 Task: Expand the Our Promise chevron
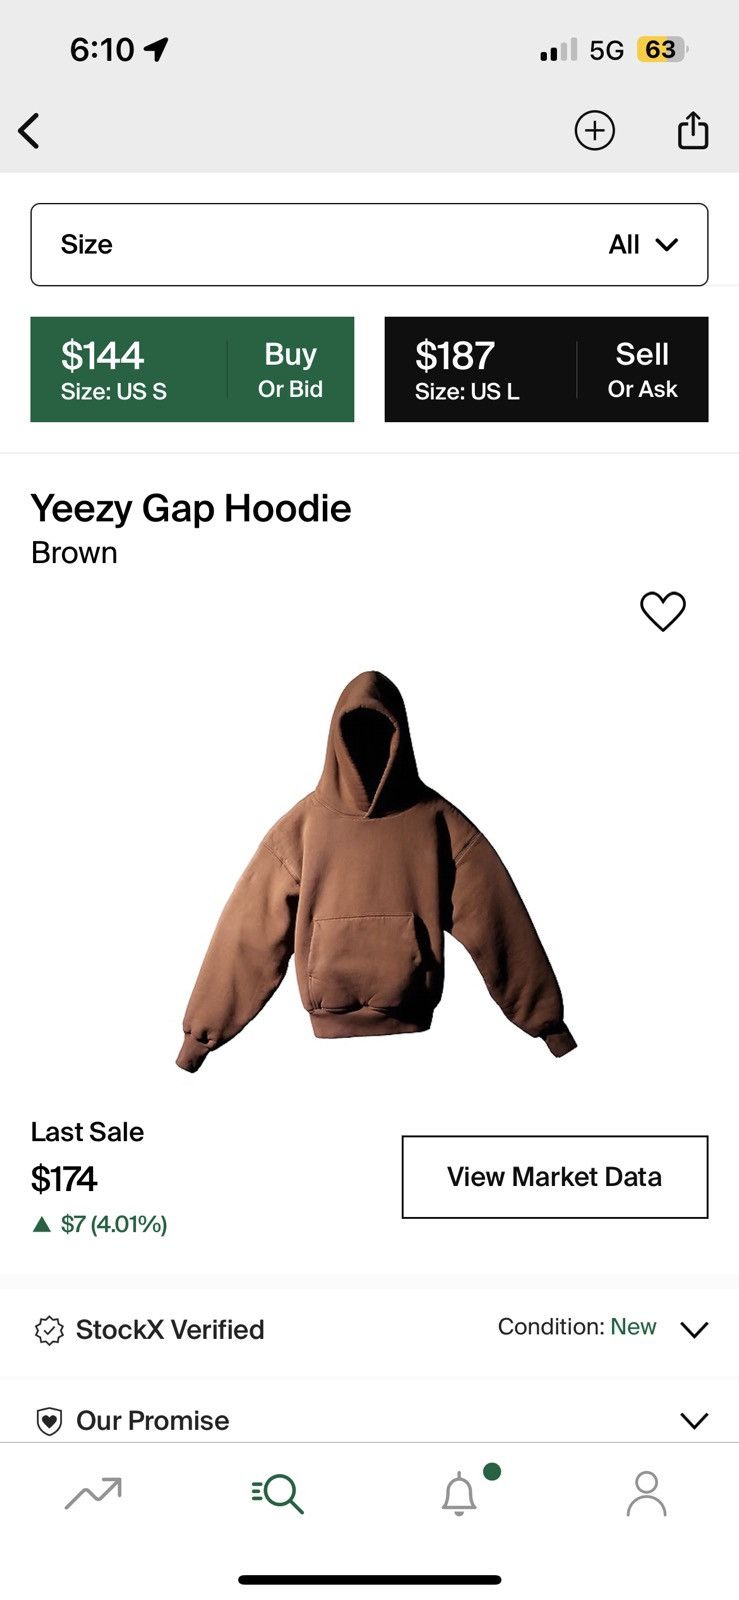coord(694,1421)
